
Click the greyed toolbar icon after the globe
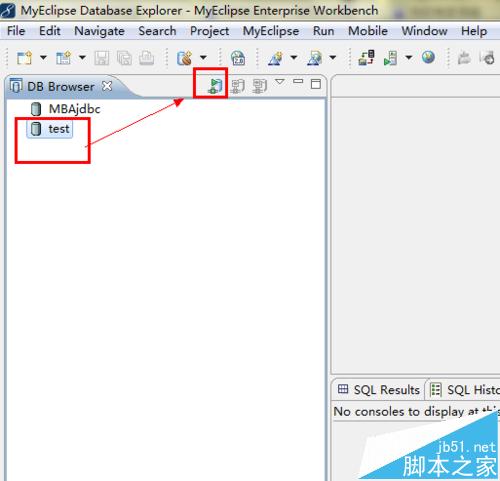(x=464, y=58)
